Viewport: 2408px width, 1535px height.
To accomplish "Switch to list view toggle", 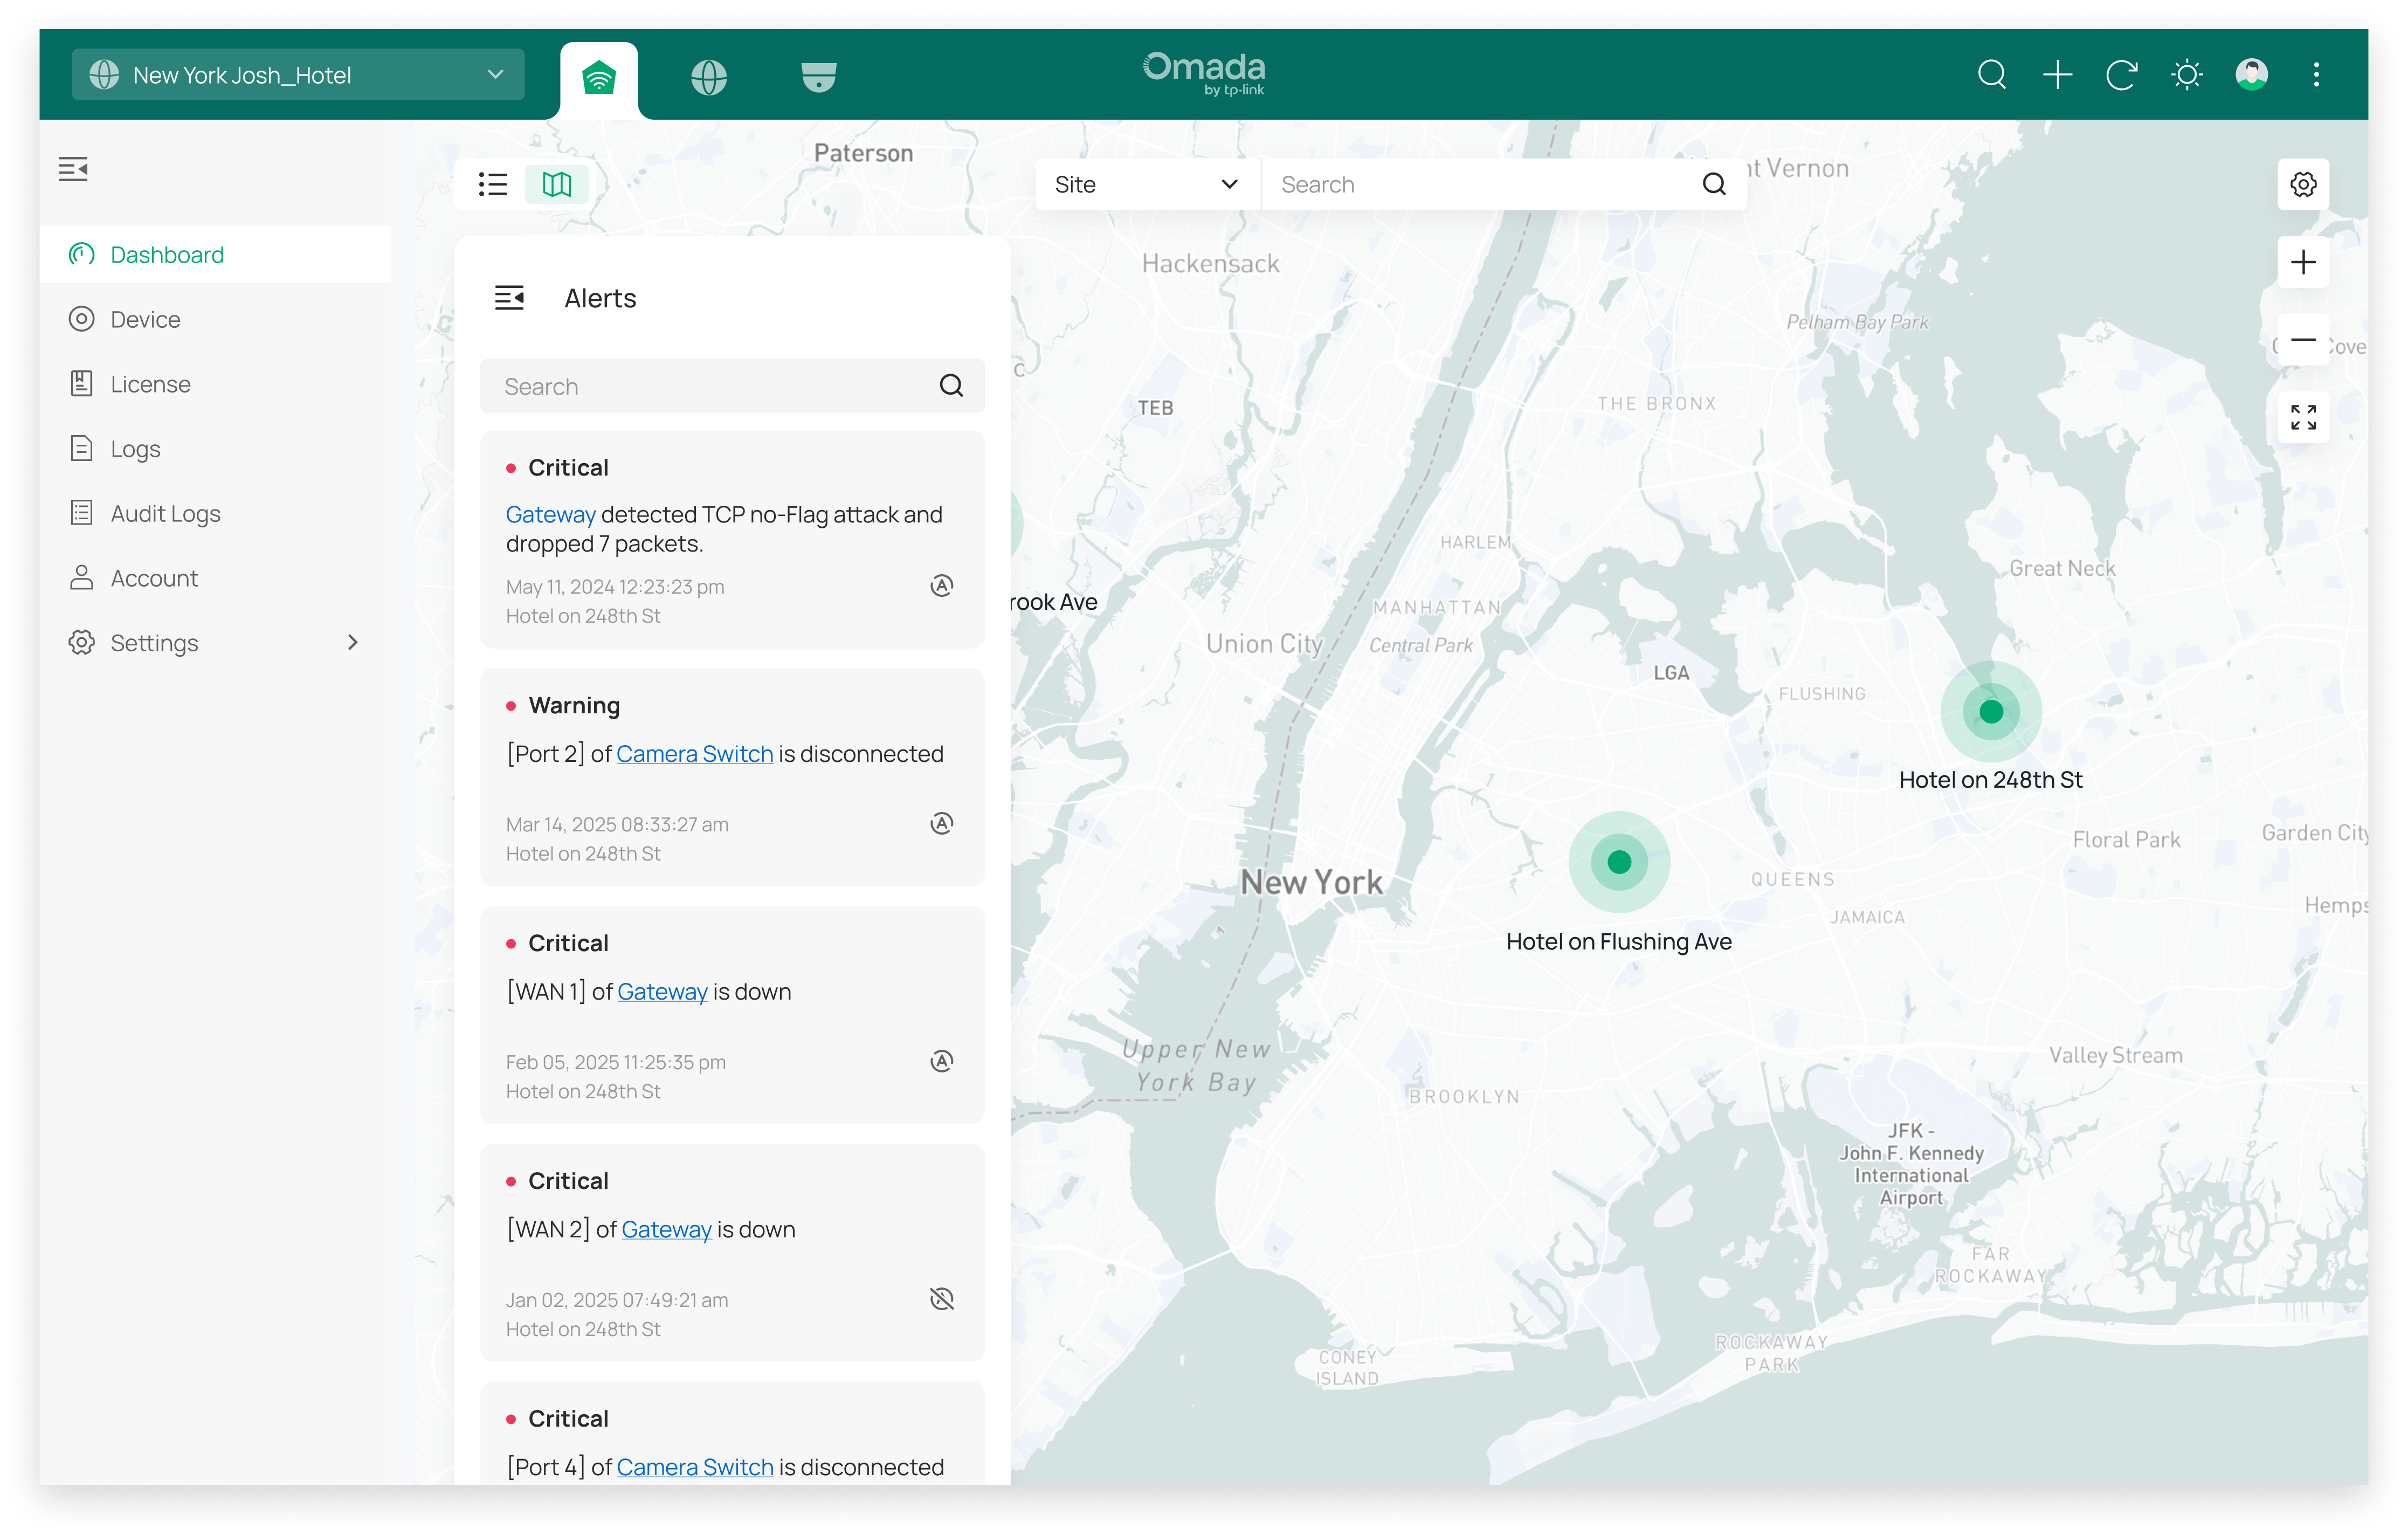I will click(x=493, y=184).
